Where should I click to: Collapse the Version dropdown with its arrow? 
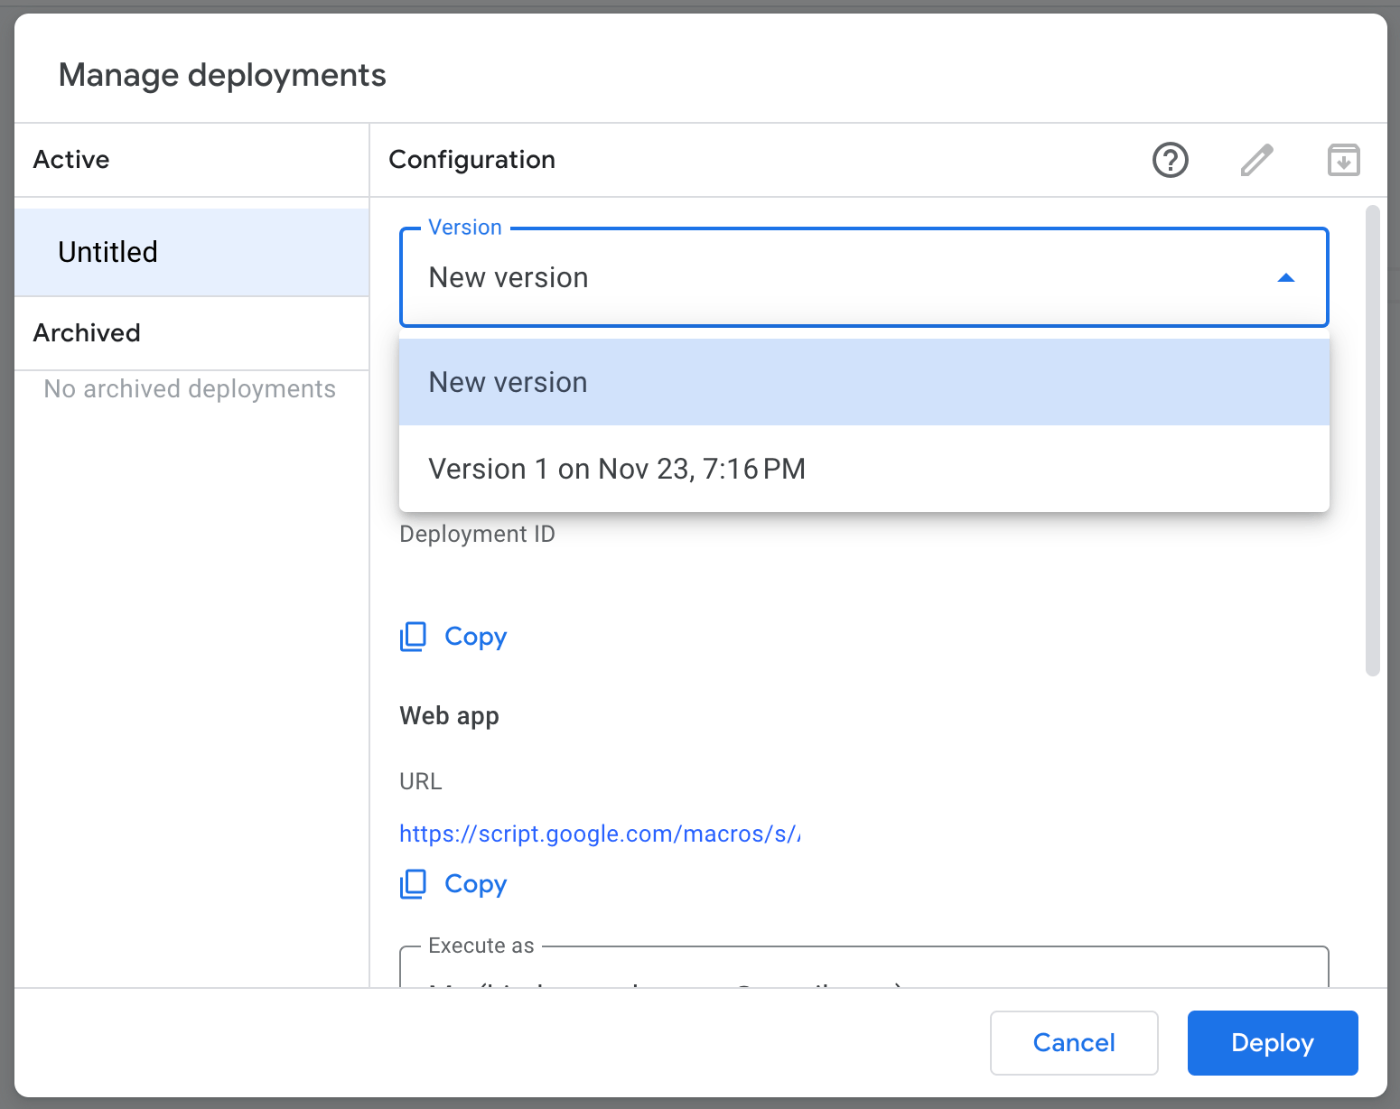pos(1286,277)
